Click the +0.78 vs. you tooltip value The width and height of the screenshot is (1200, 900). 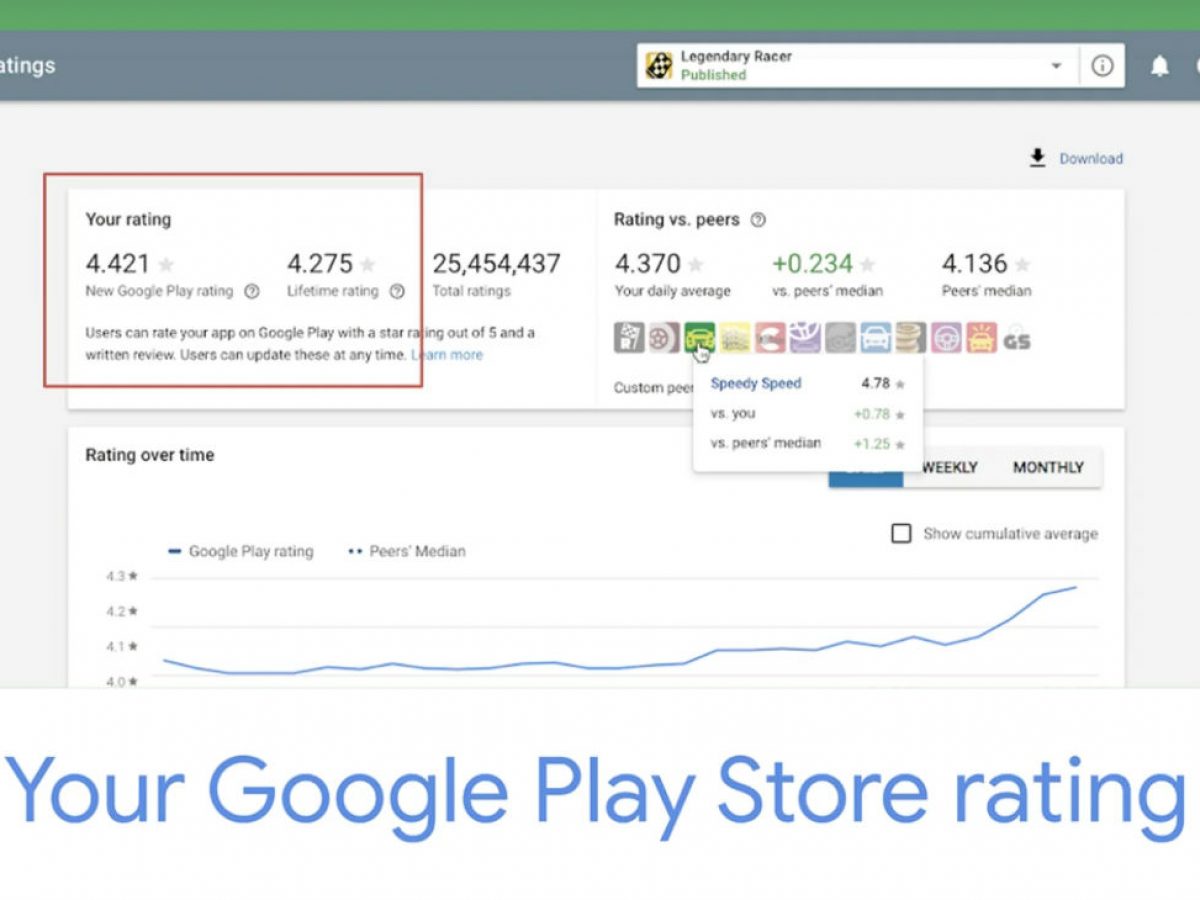coord(871,414)
